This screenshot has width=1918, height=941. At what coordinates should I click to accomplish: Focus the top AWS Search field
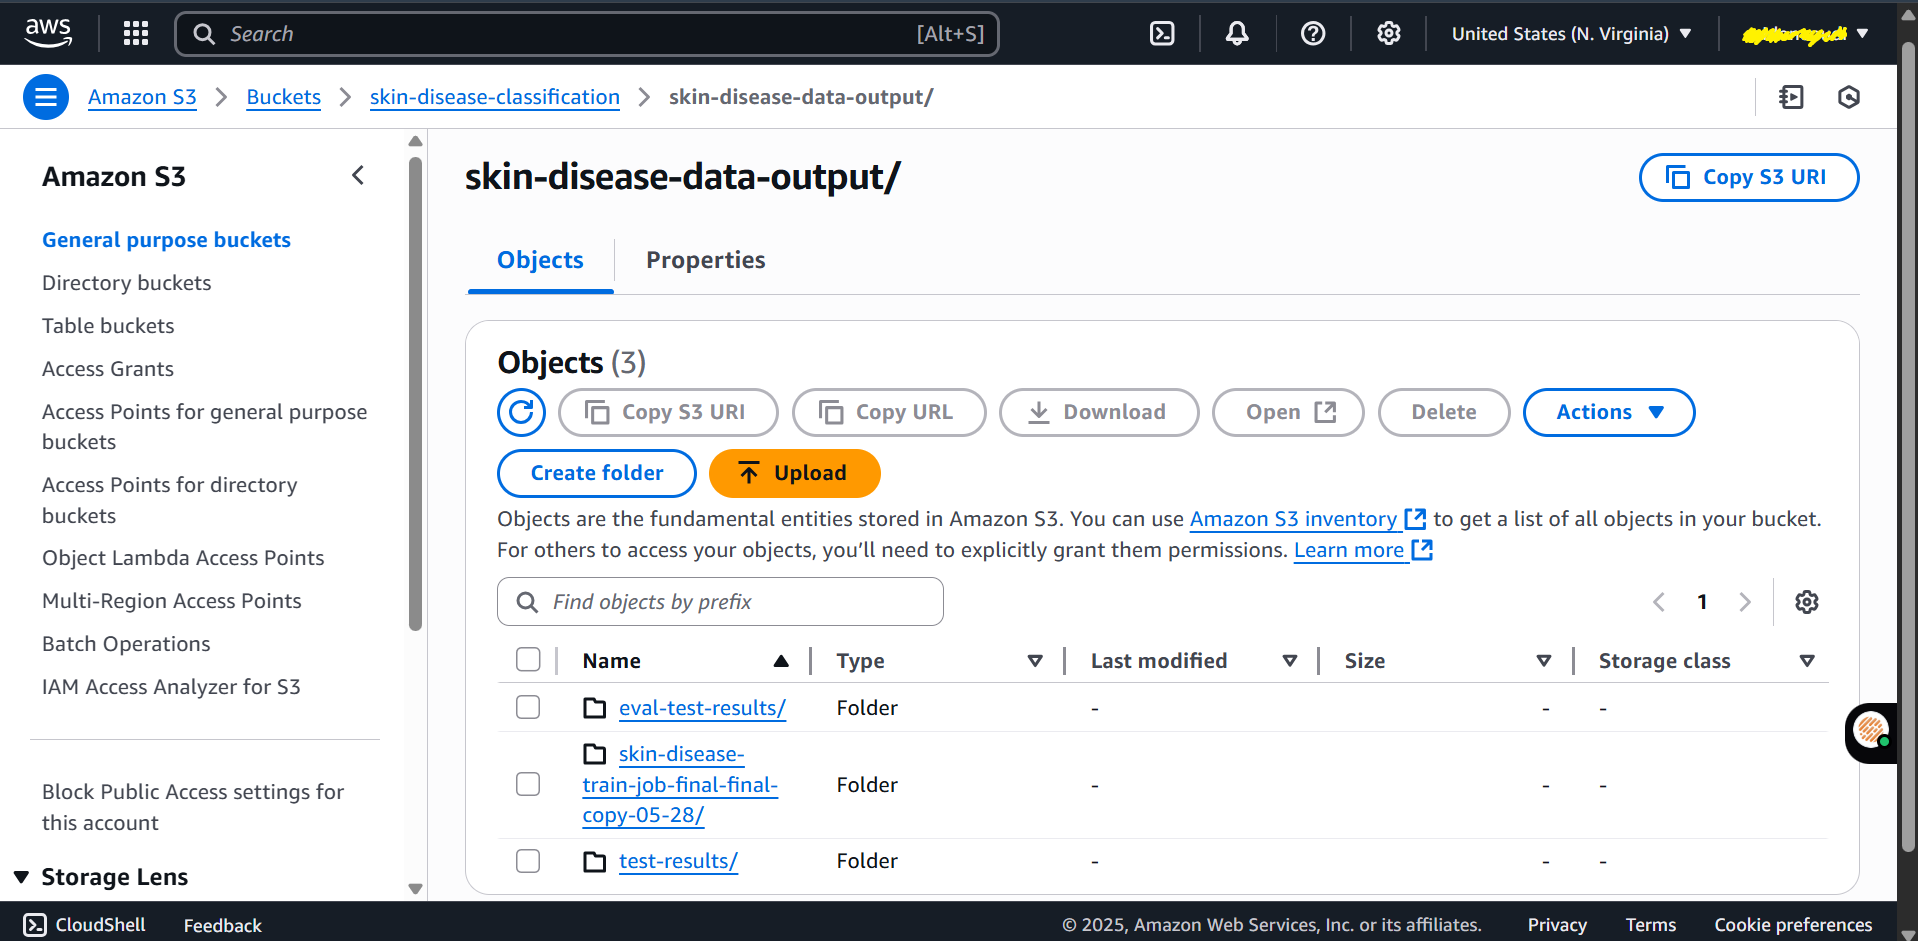tap(587, 34)
